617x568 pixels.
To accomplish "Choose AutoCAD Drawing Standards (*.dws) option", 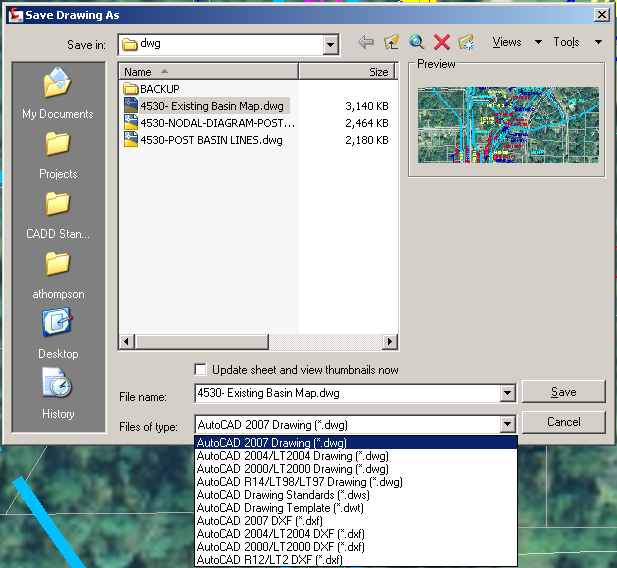I will point(356,495).
